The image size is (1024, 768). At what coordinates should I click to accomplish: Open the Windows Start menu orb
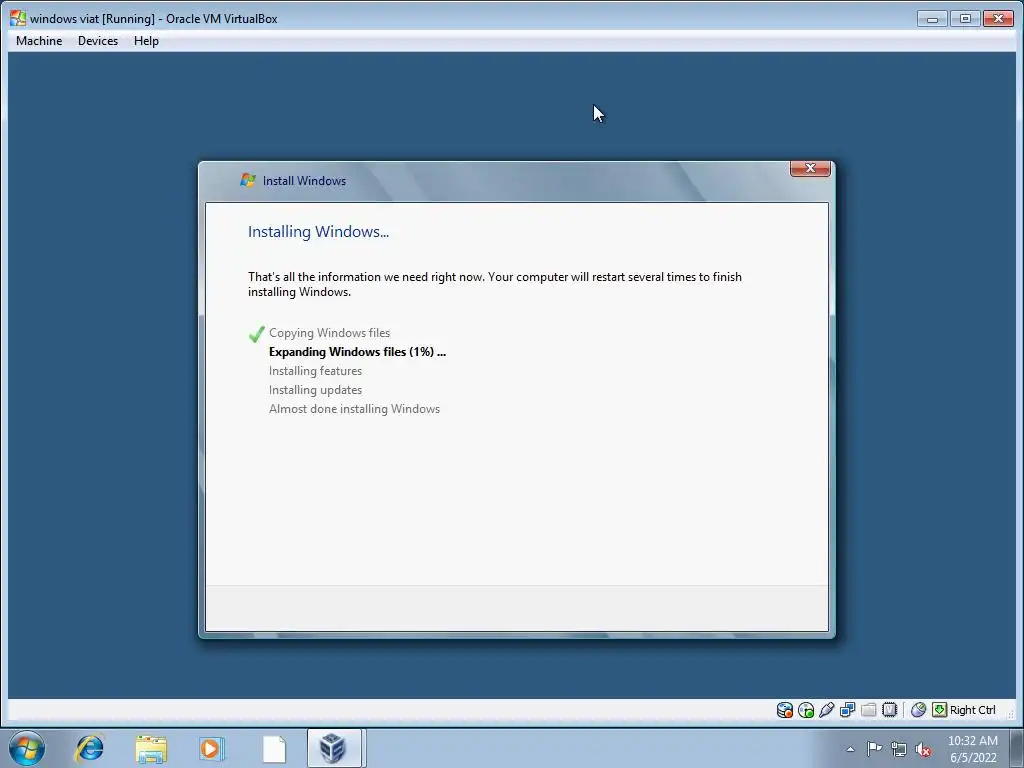click(27, 748)
